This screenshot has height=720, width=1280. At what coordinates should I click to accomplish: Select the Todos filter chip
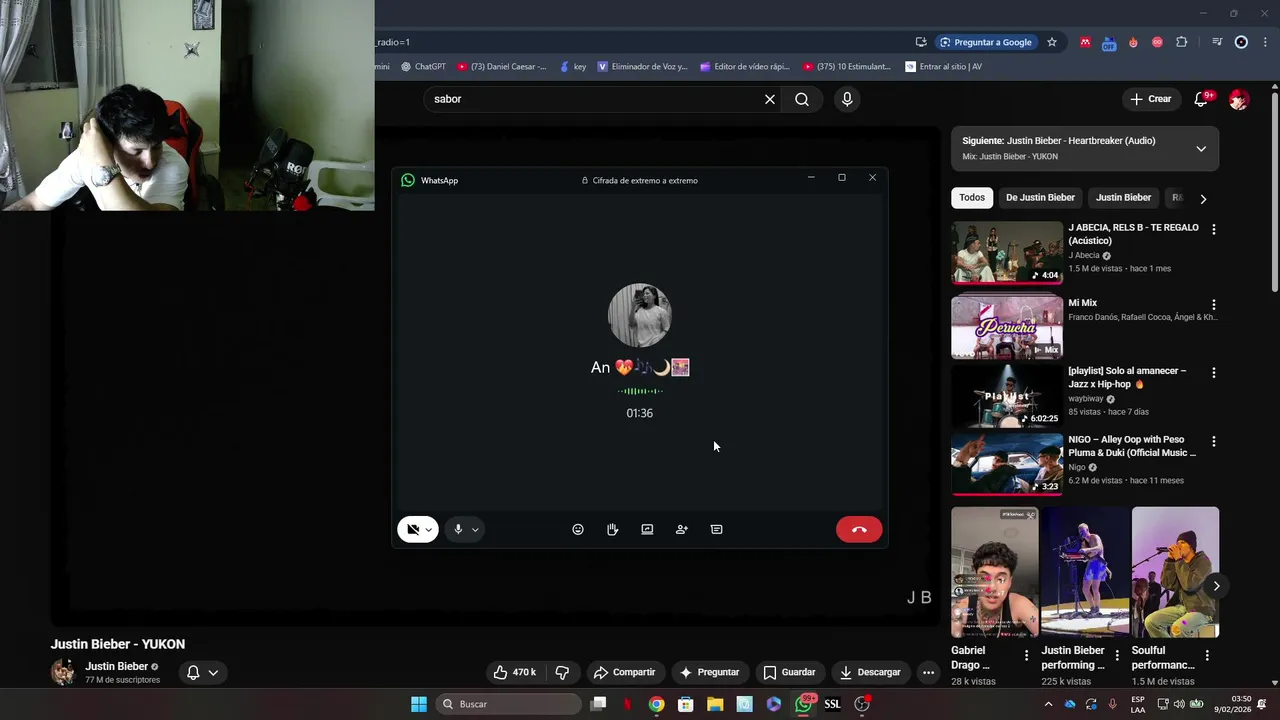pyautogui.click(x=972, y=198)
